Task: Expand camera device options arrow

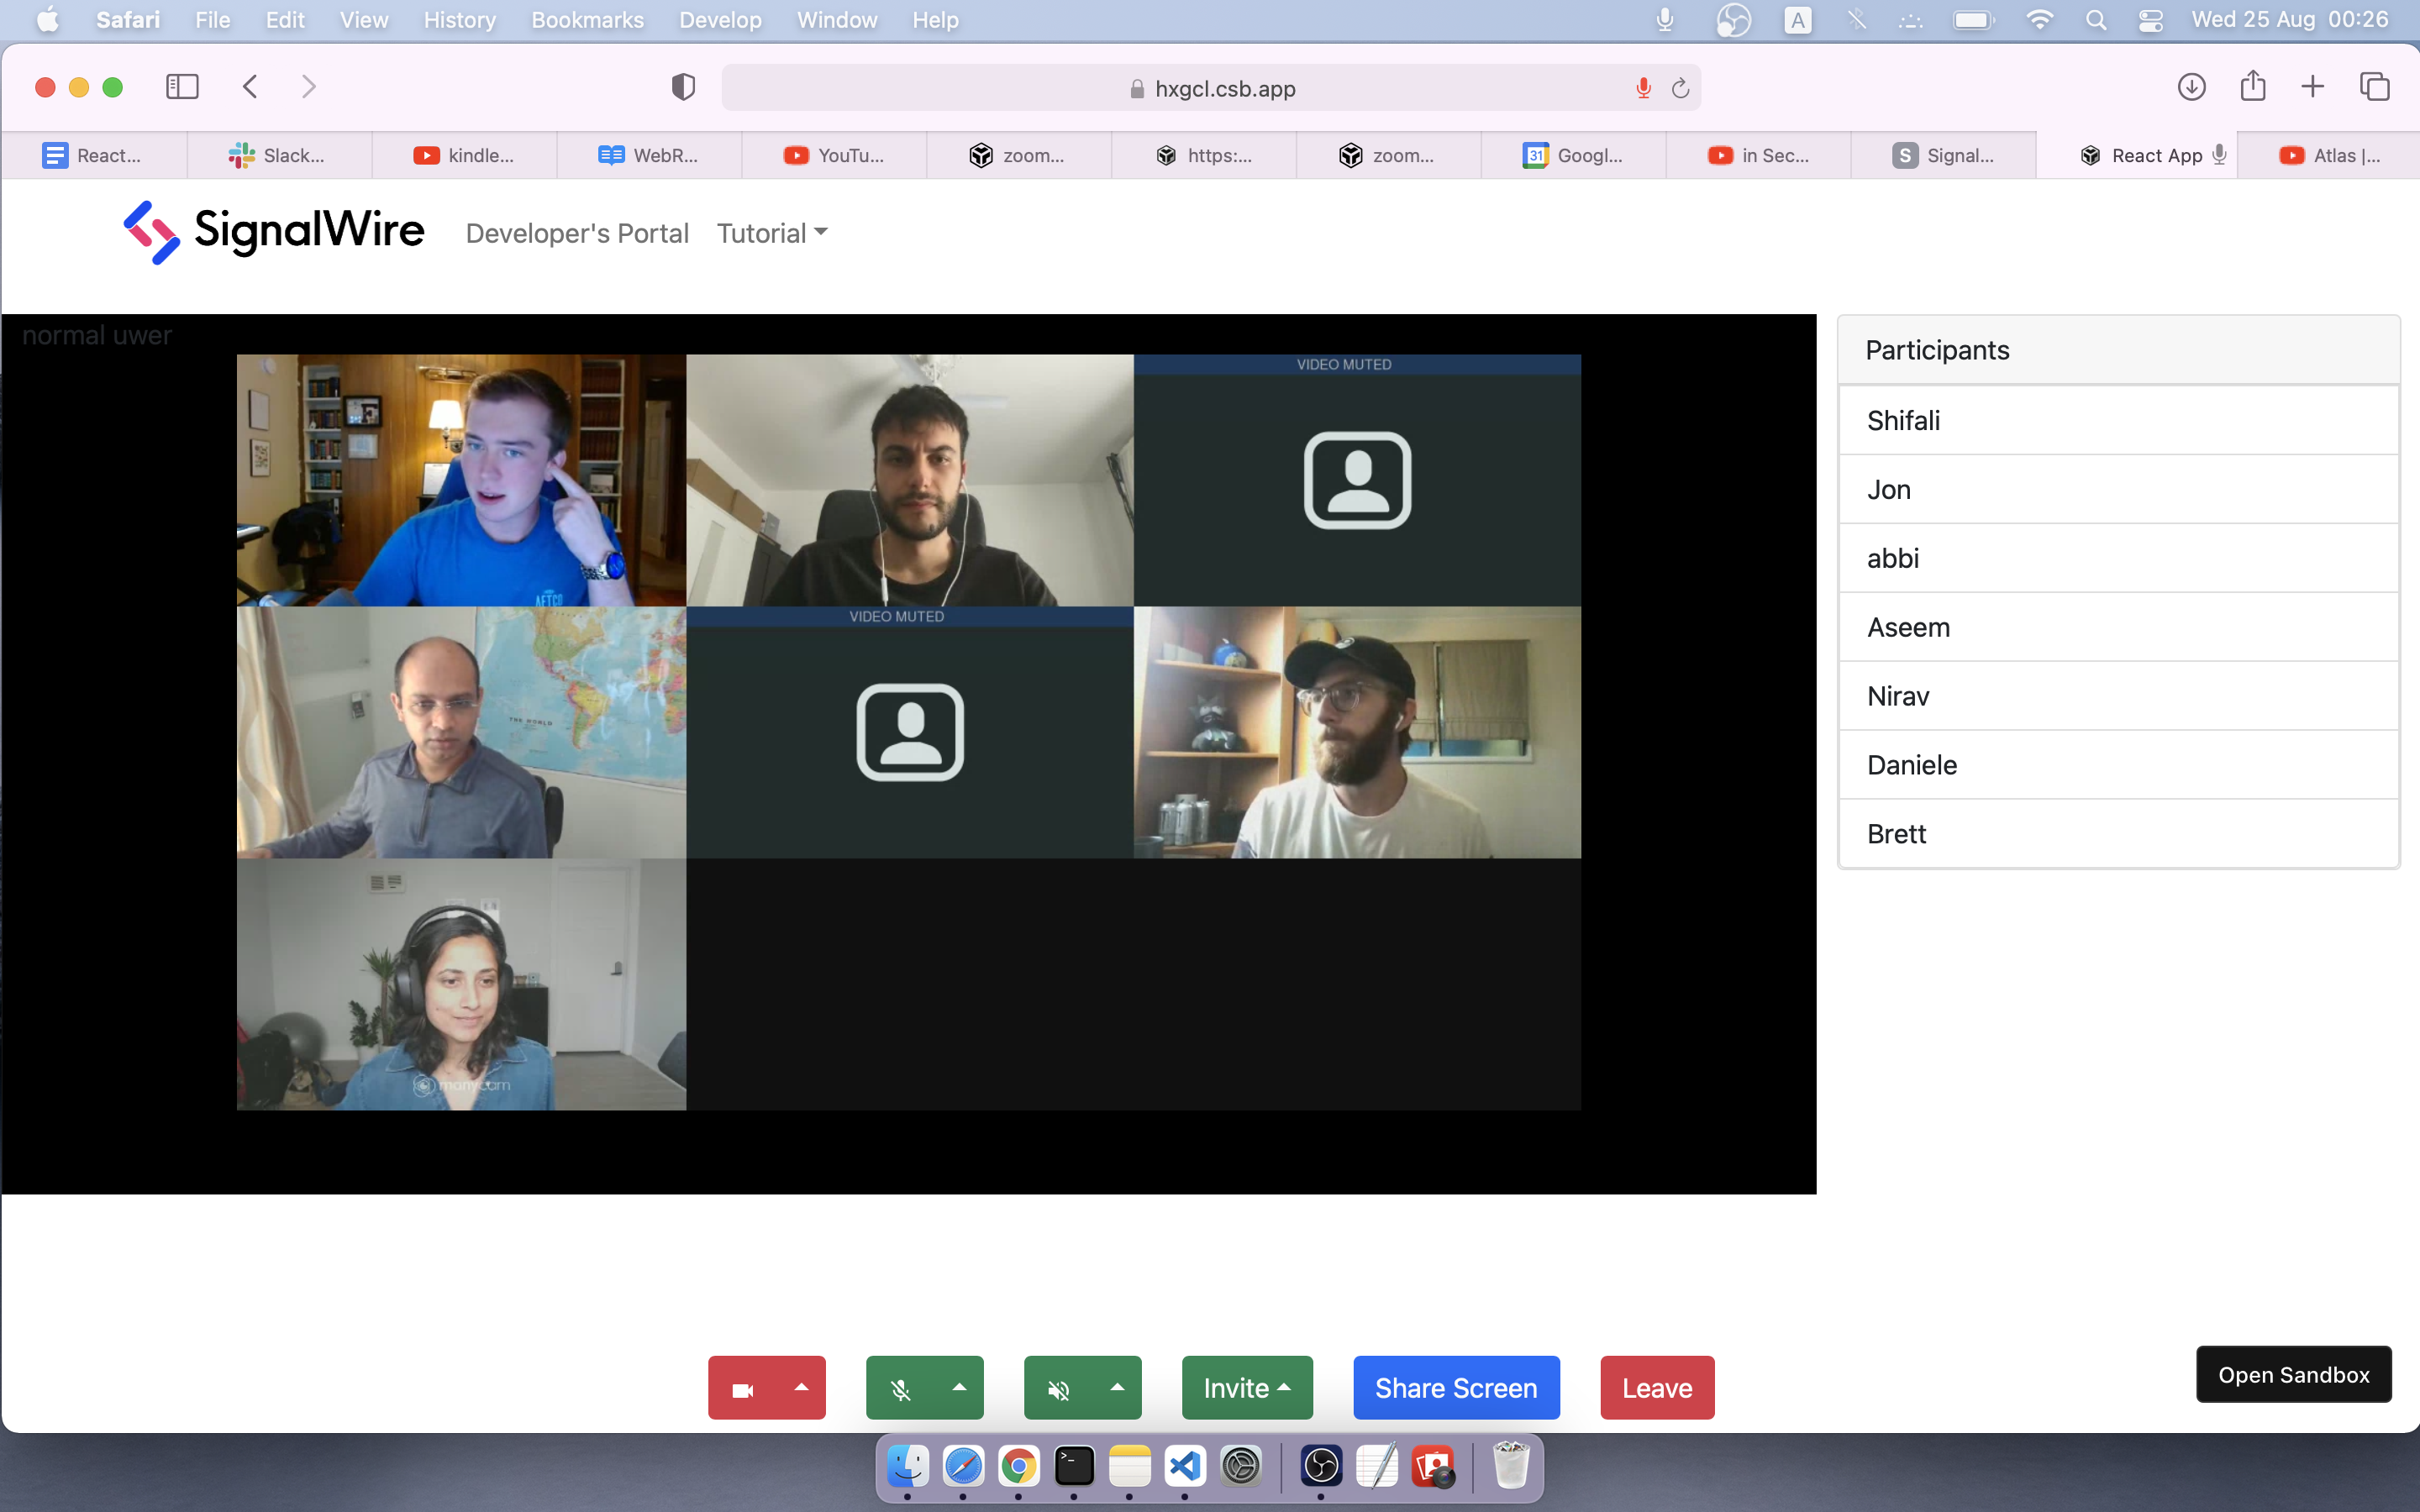Action: pos(801,1388)
